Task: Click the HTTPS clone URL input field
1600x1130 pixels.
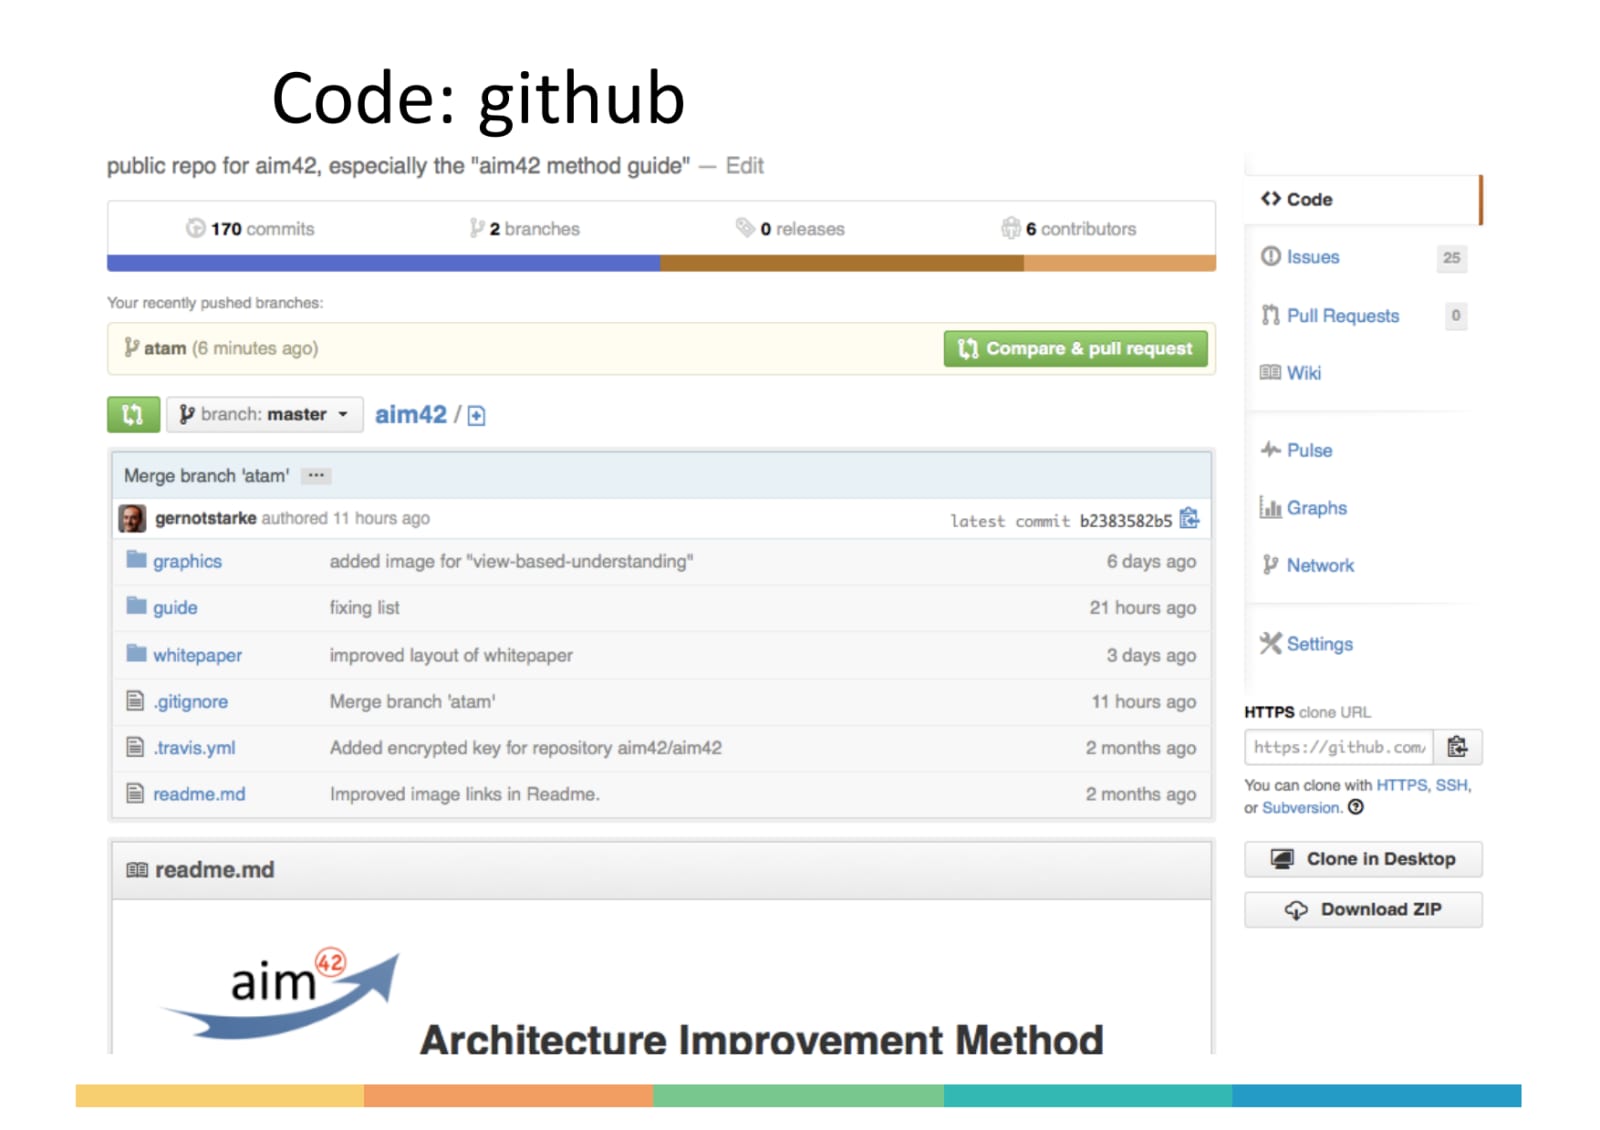Action: coord(1339,747)
